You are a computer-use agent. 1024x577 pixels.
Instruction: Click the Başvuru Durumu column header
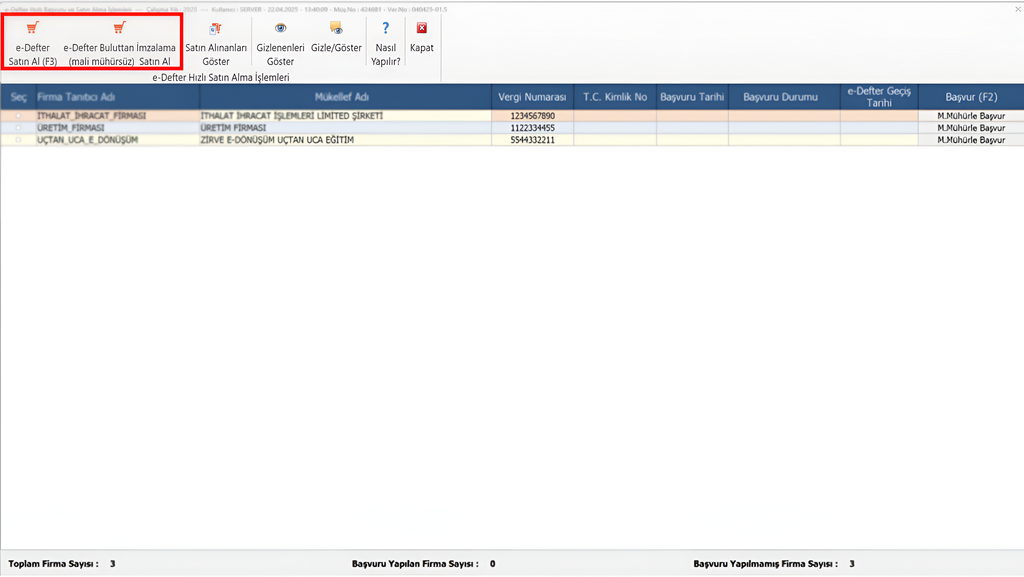pyautogui.click(x=784, y=97)
